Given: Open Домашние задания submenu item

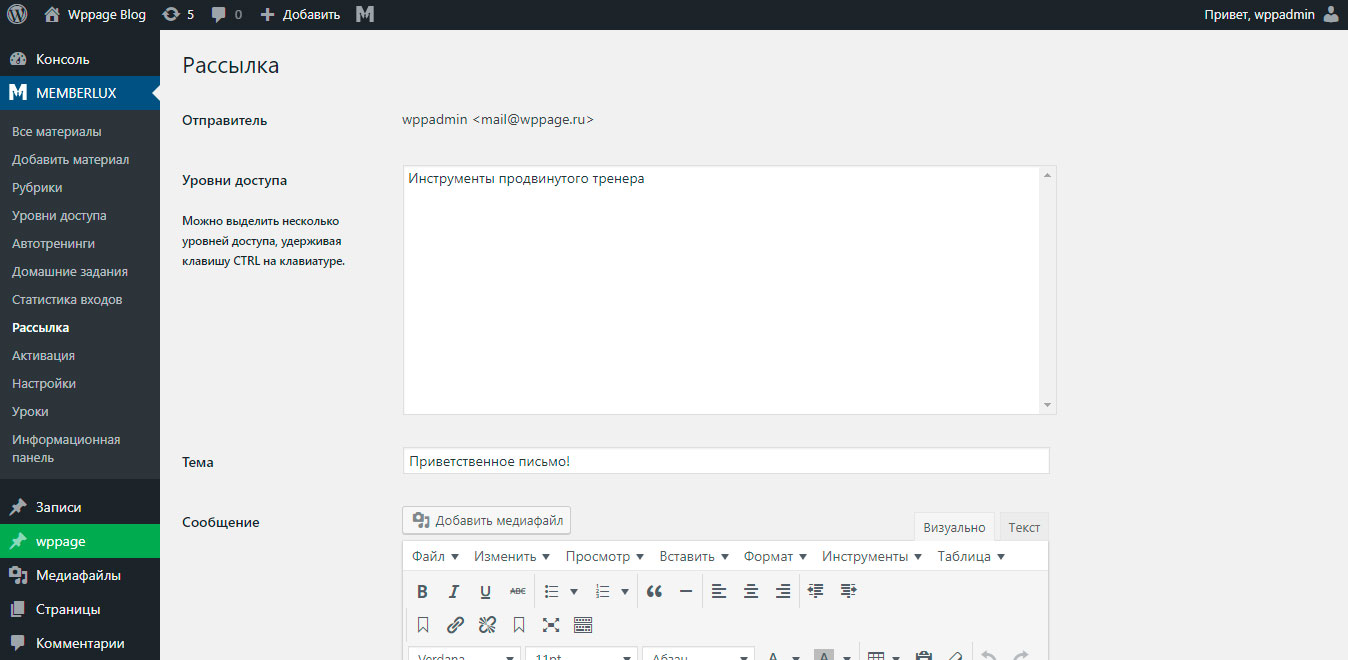Looking at the screenshot, I should [x=70, y=272].
